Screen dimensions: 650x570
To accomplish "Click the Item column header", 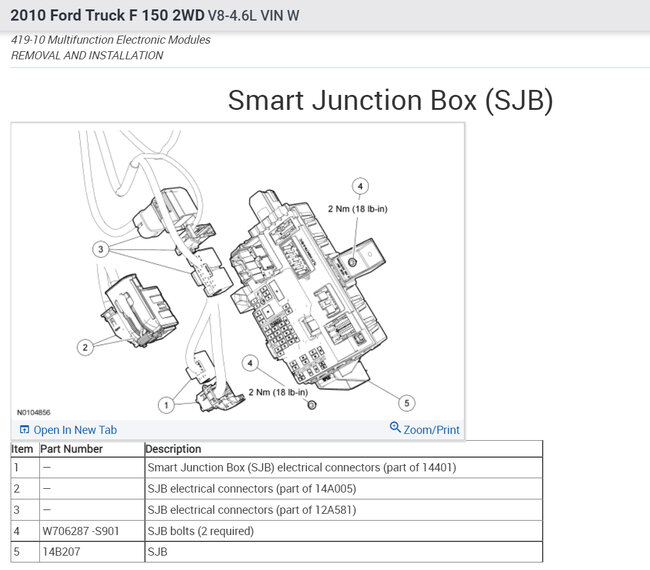I will coord(22,449).
